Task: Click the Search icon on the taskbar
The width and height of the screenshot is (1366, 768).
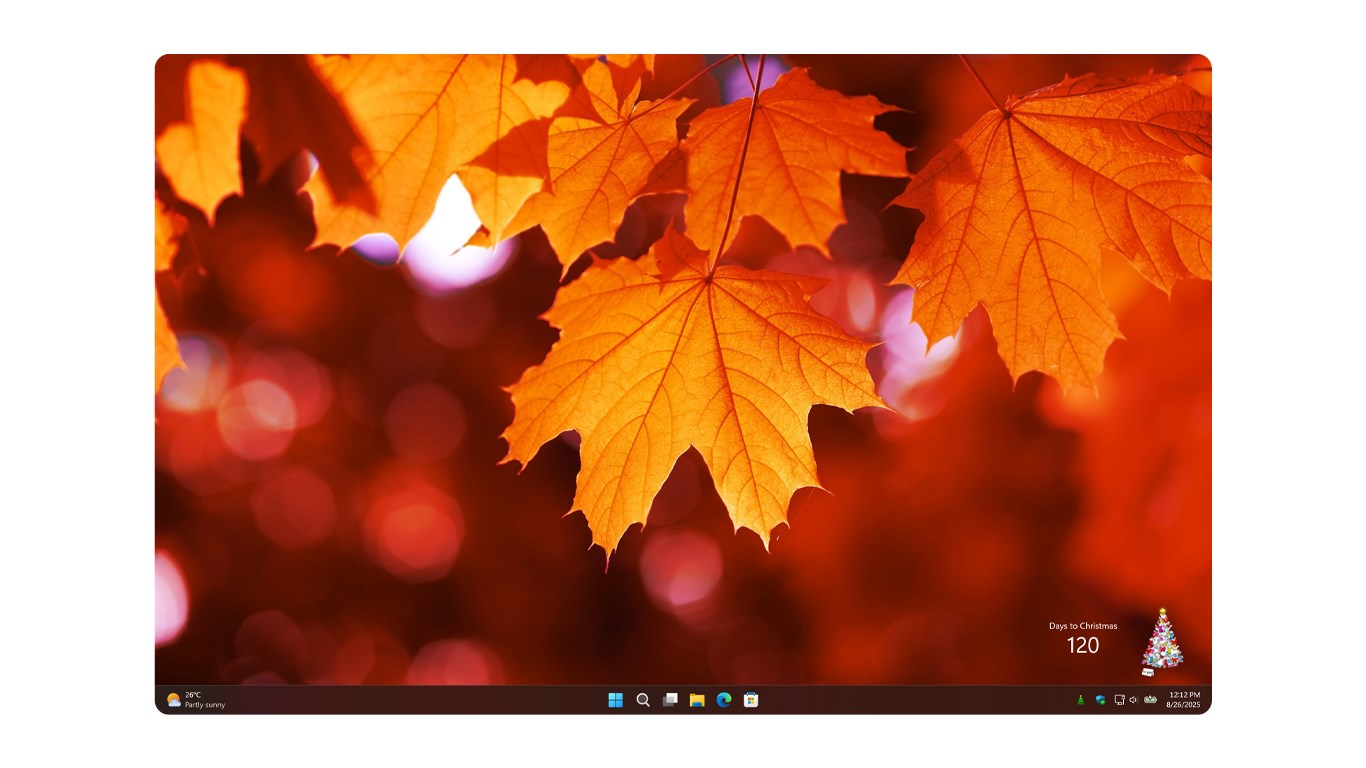Action: pos(642,700)
